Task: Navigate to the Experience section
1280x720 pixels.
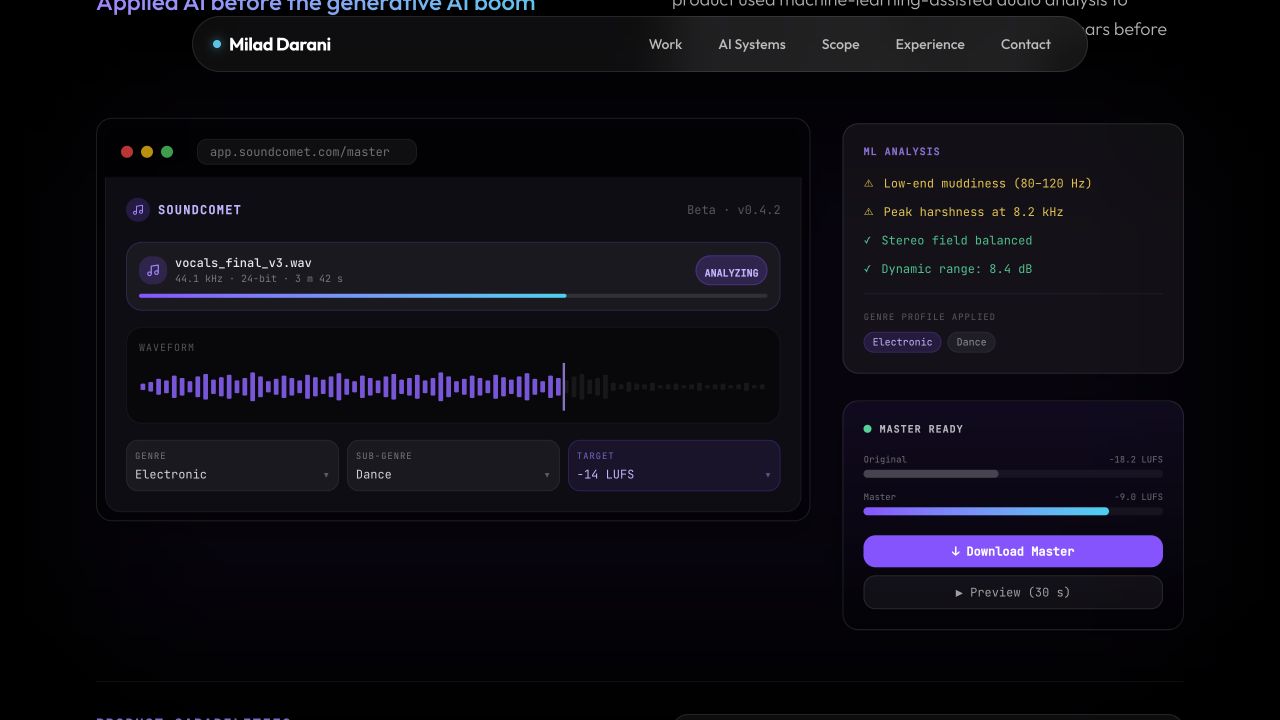Action: point(930,44)
